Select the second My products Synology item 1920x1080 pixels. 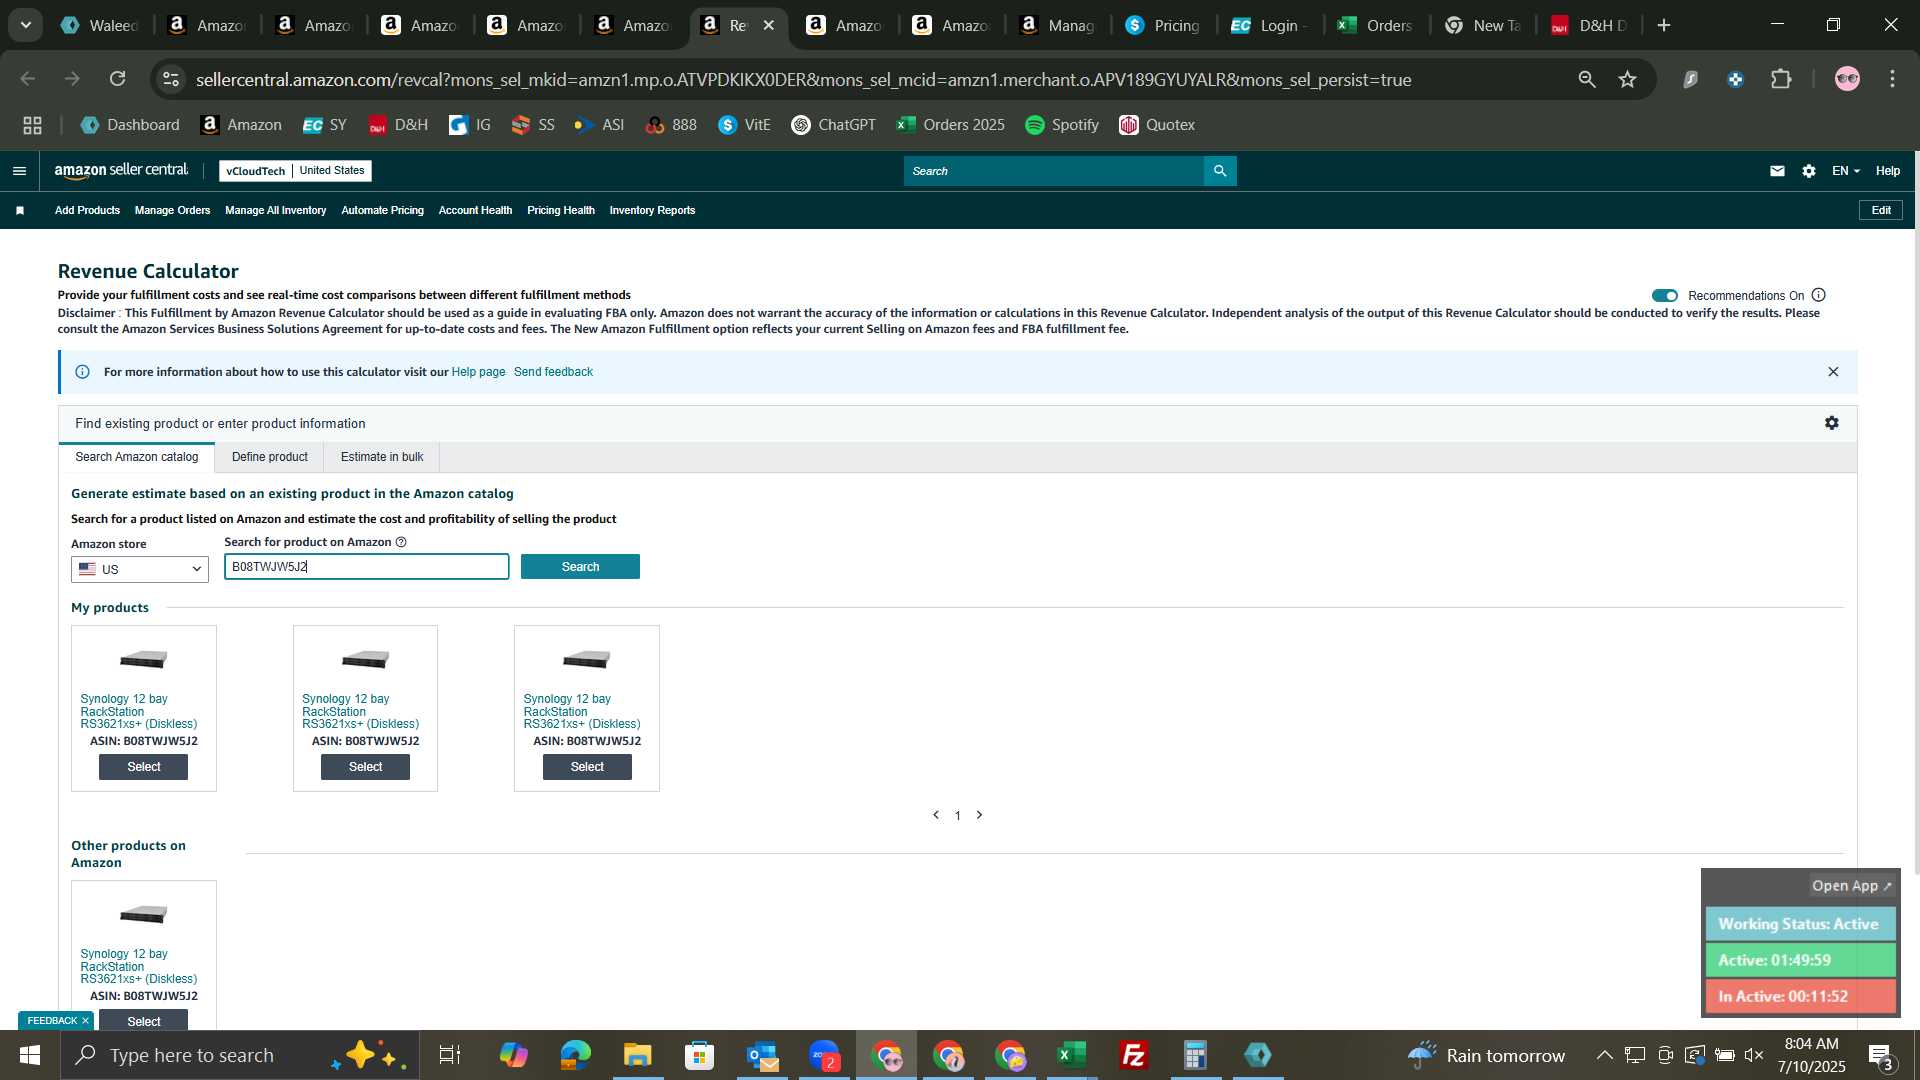click(x=365, y=767)
